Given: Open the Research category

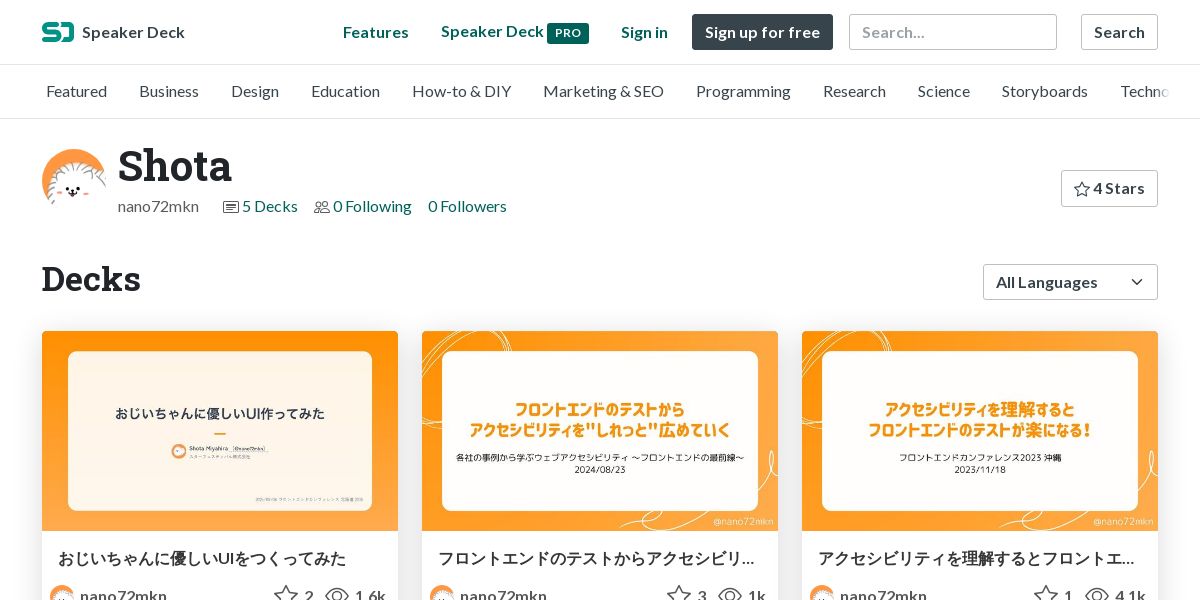Looking at the screenshot, I should tap(854, 91).
